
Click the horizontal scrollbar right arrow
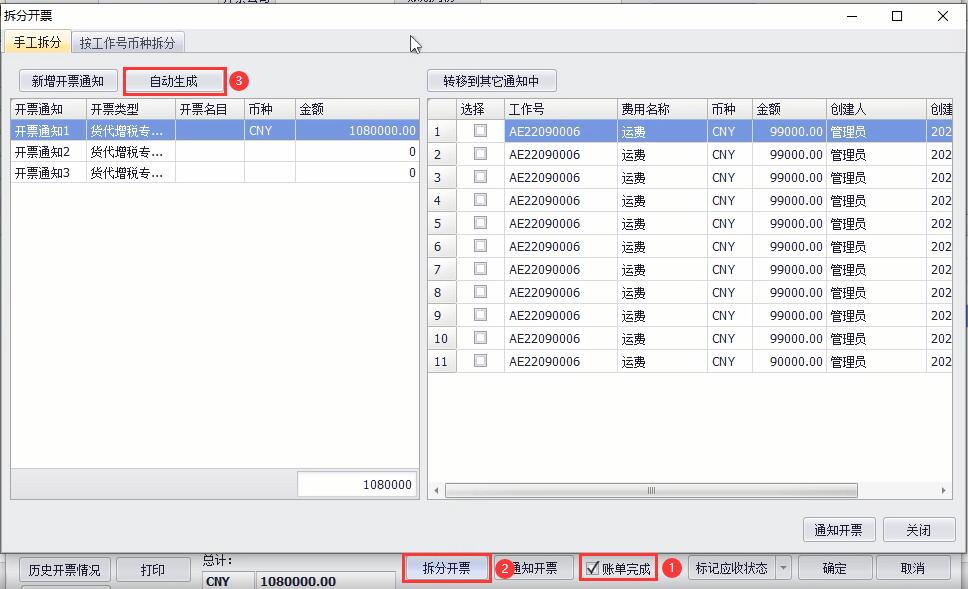tap(945, 491)
